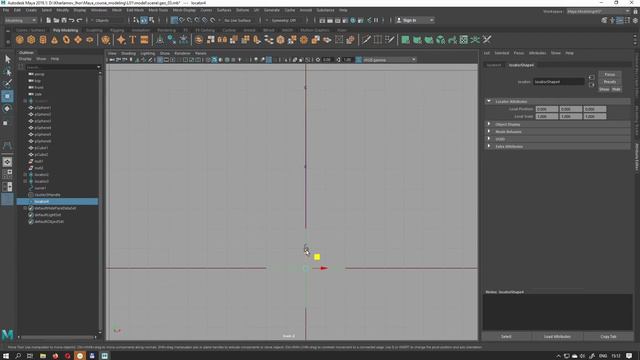Click the Load Attributes button
This screenshot has width=640, height=360.
point(557,337)
